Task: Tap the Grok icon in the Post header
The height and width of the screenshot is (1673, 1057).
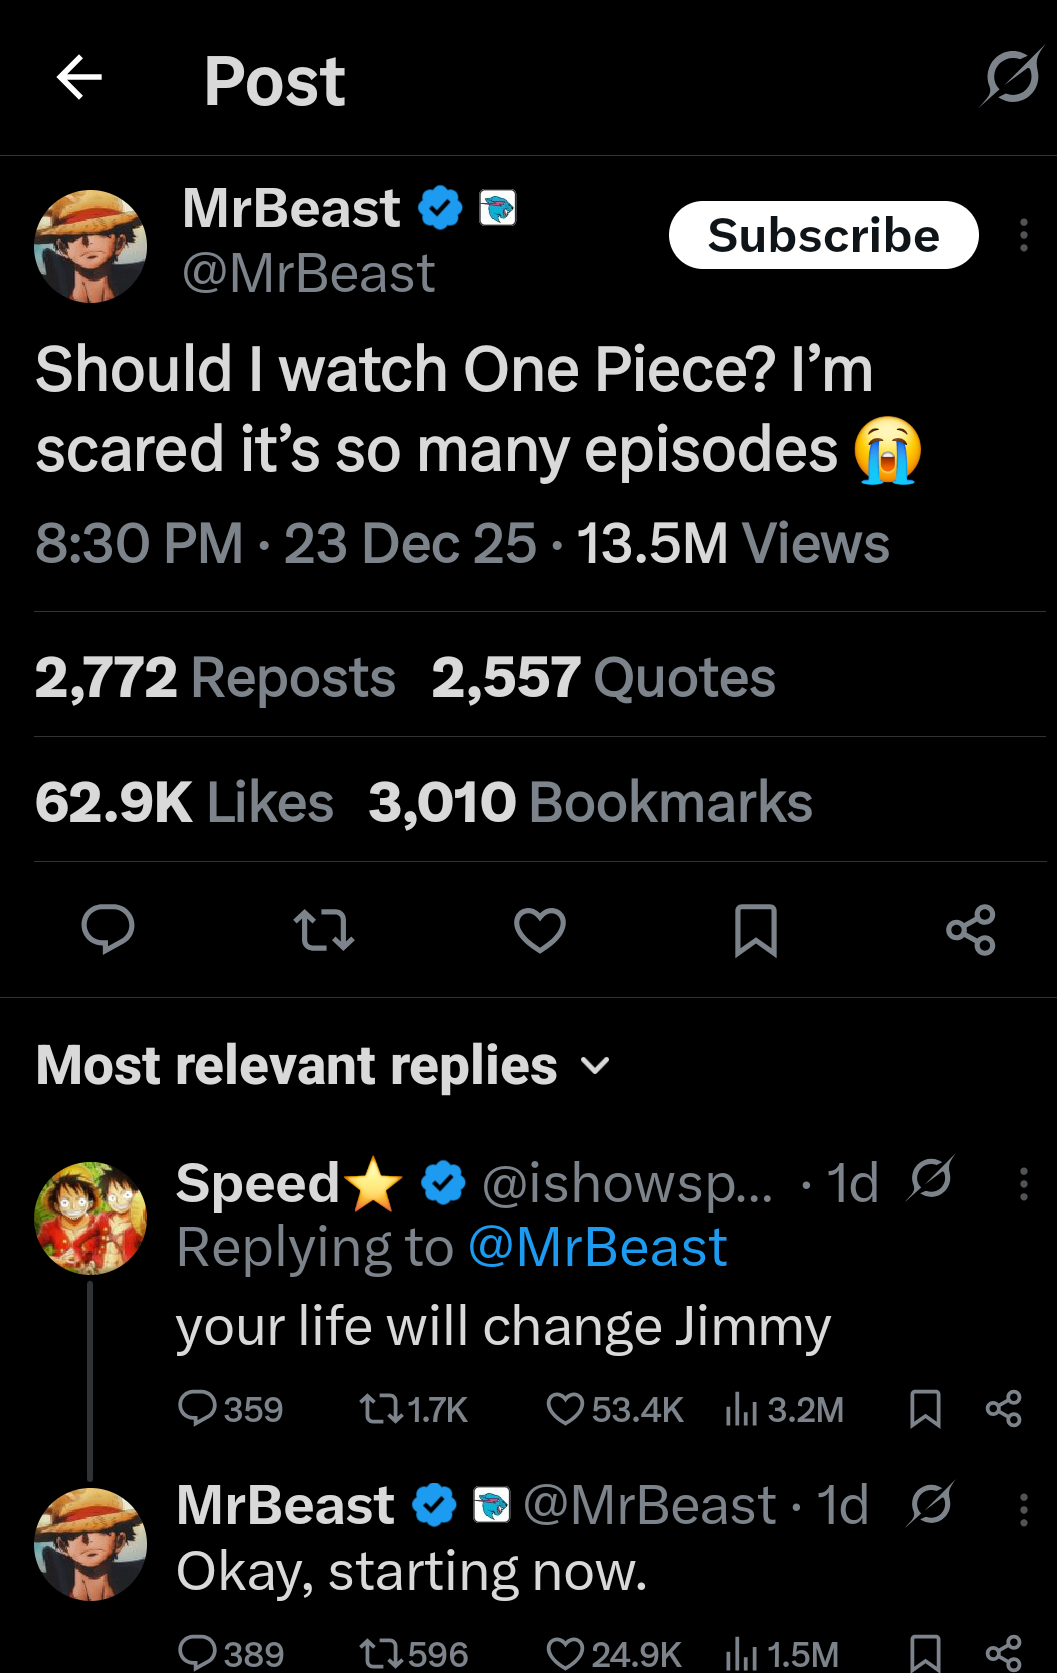Action: (x=1011, y=77)
